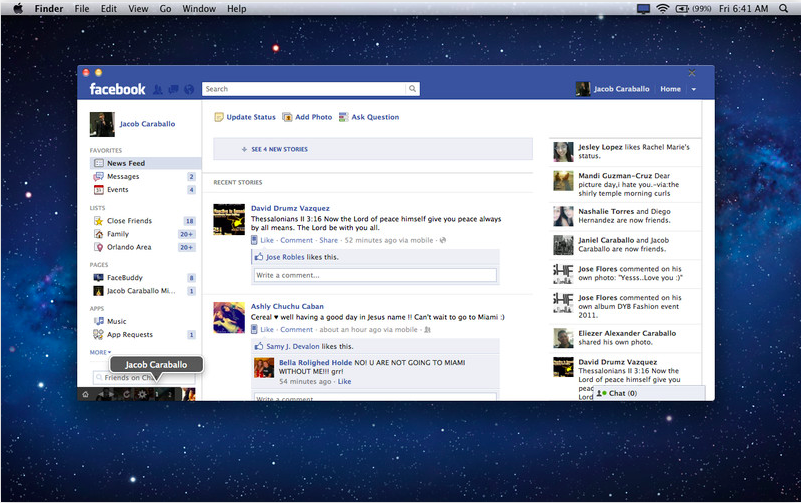801x503 pixels.
Task: Open friend requests icon in Facebook header
Action: [x=158, y=89]
